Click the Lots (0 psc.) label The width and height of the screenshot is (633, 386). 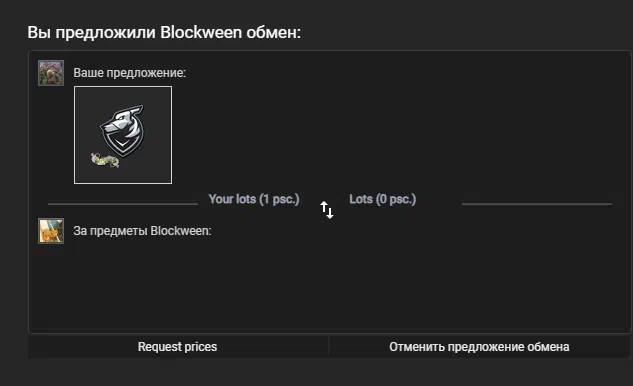383,199
